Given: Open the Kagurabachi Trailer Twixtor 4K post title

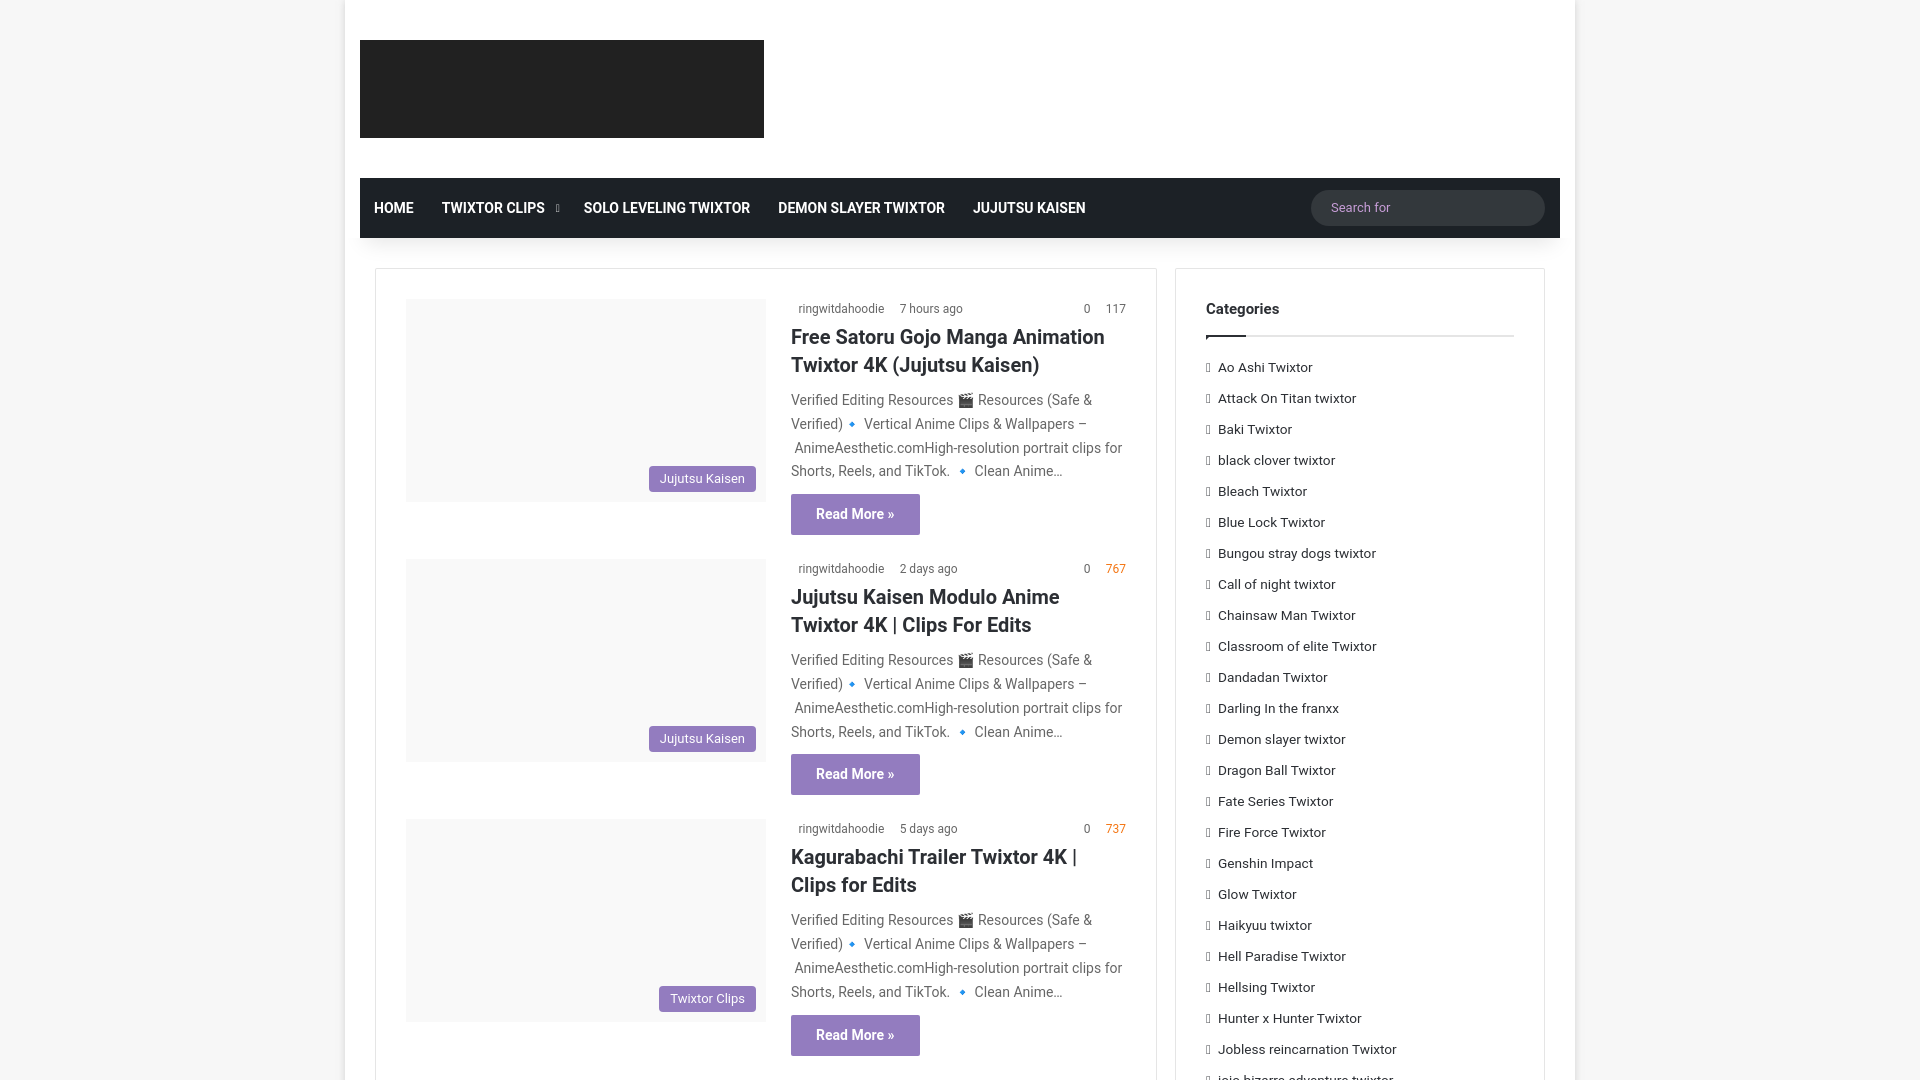Looking at the screenshot, I should (x=934, y=871).
